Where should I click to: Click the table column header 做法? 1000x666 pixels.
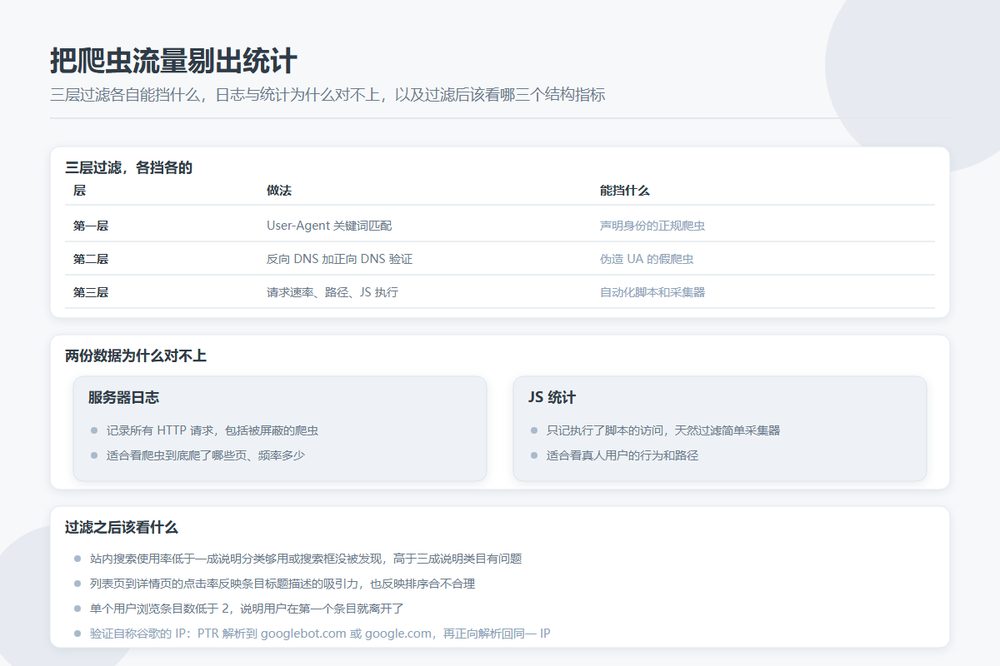(x=279, y=190)
